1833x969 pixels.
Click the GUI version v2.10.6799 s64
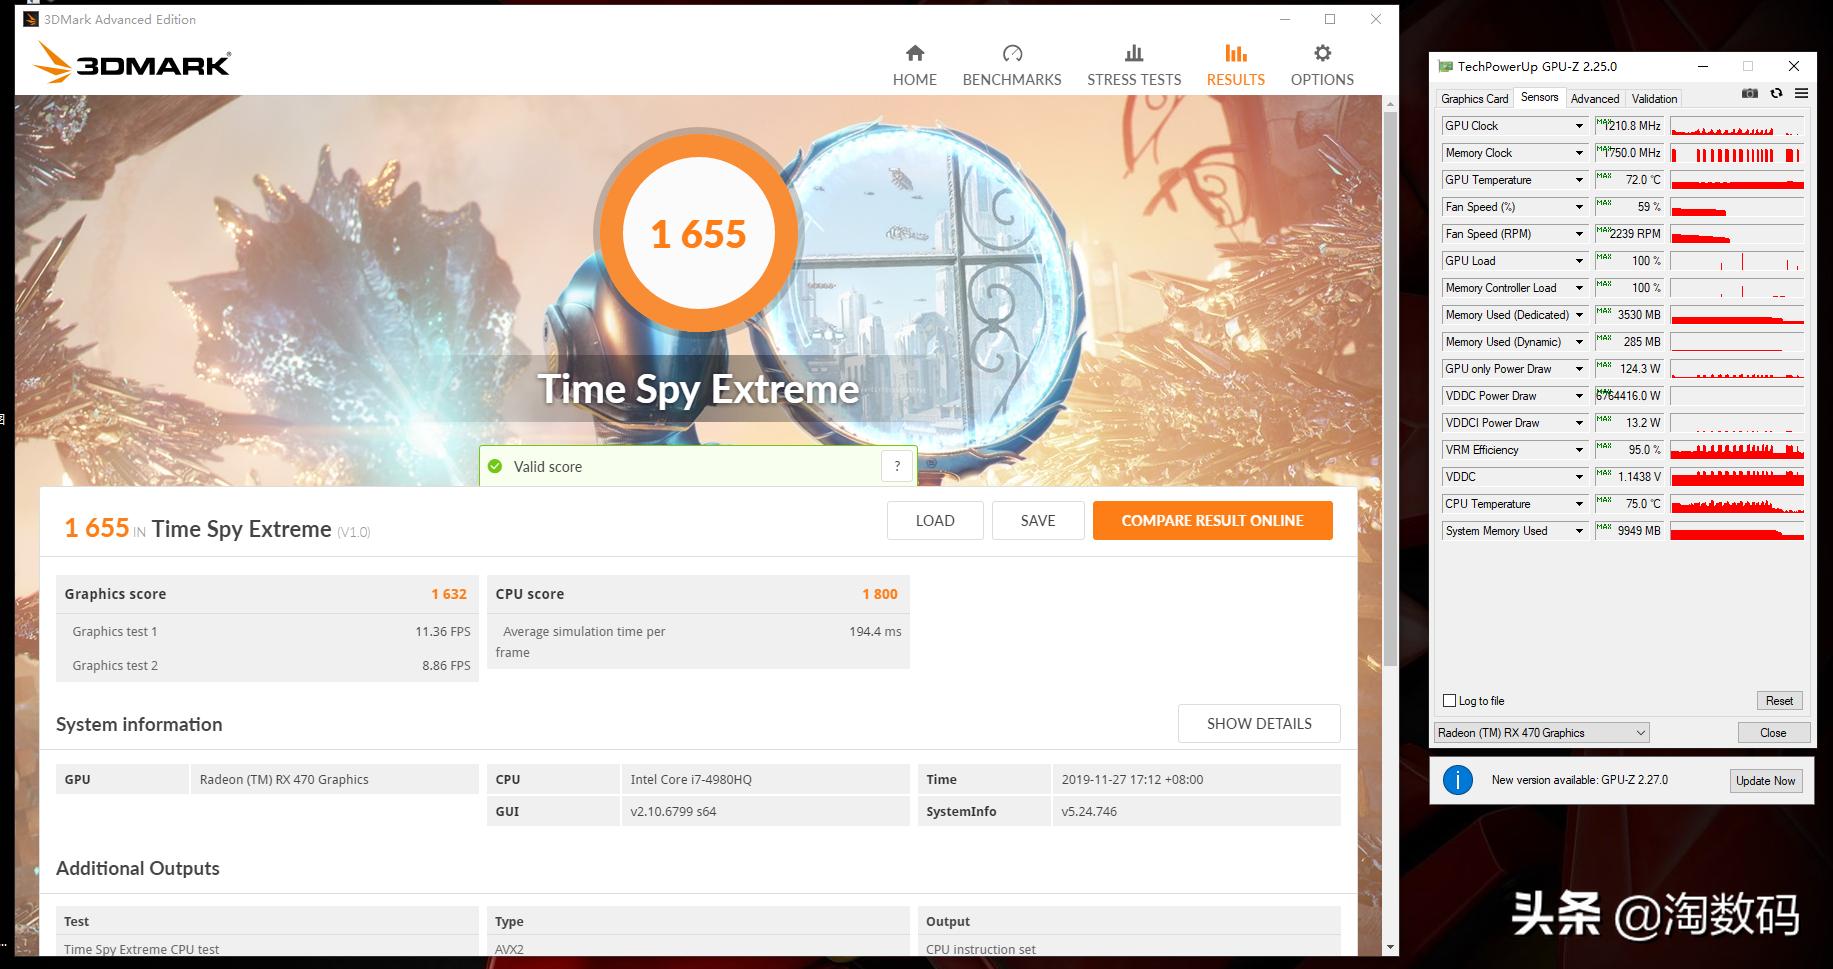pos(673,811)
